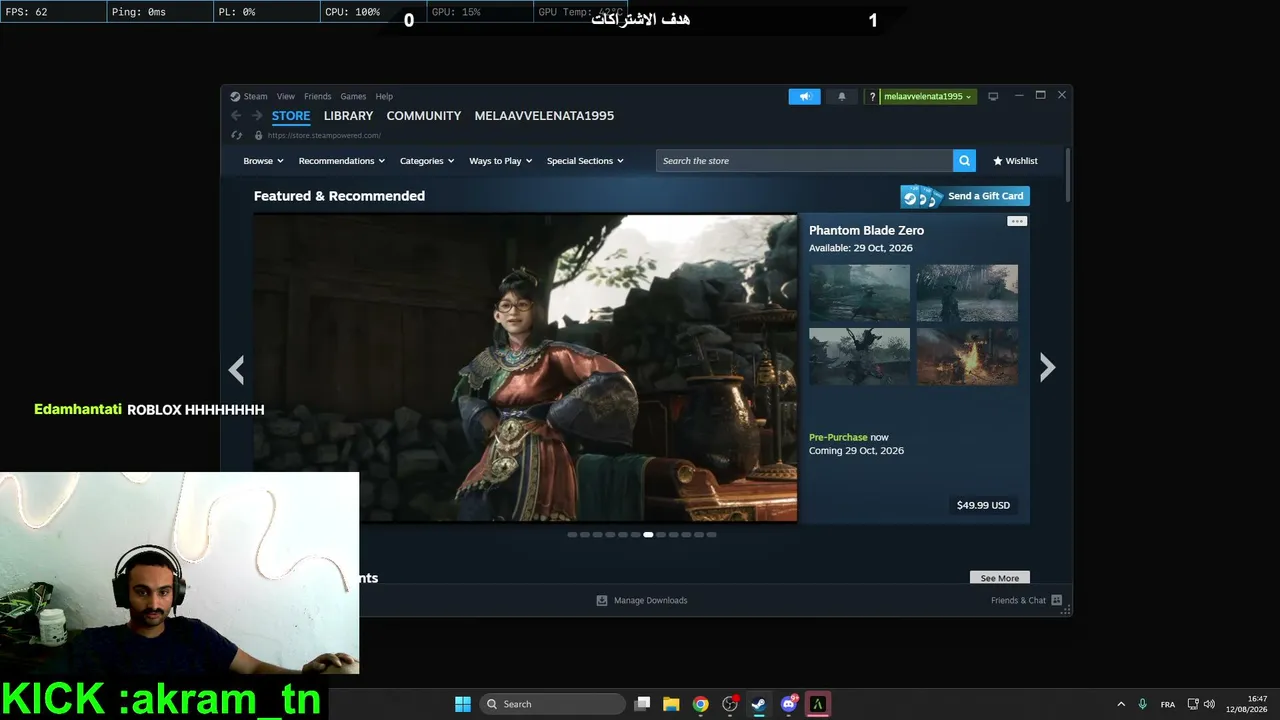
Task: Click the microphone icon in system tray
Action: (x=1142, y=704)
